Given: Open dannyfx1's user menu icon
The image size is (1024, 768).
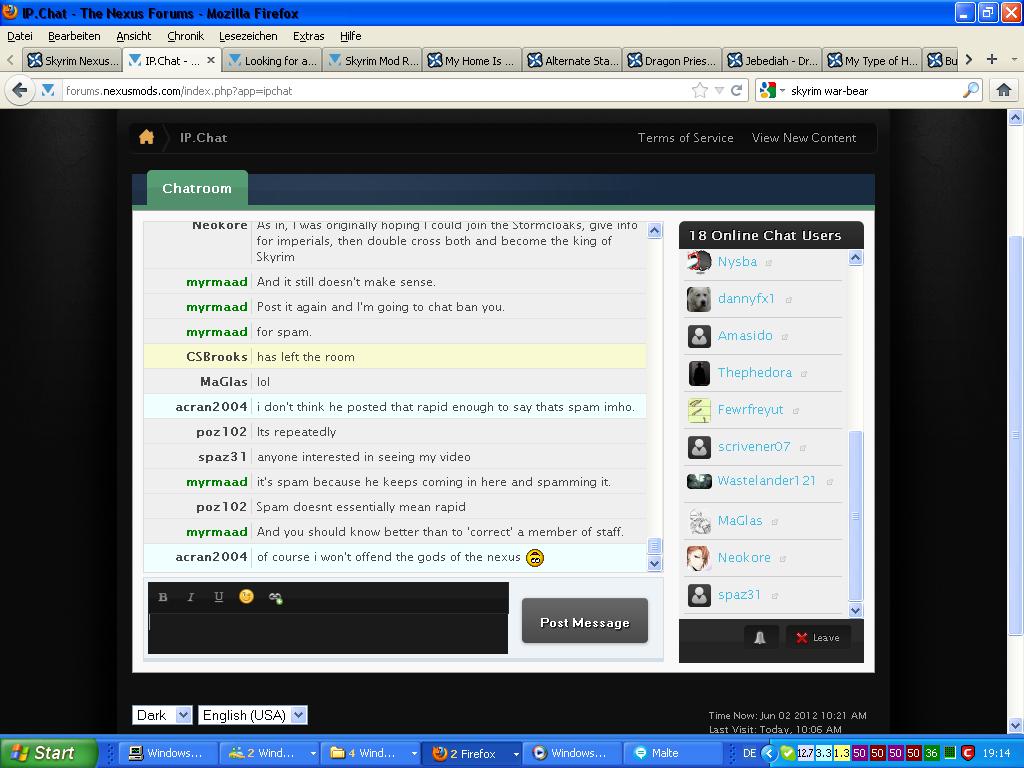Looking at the screenshot, I should point(788,300).
